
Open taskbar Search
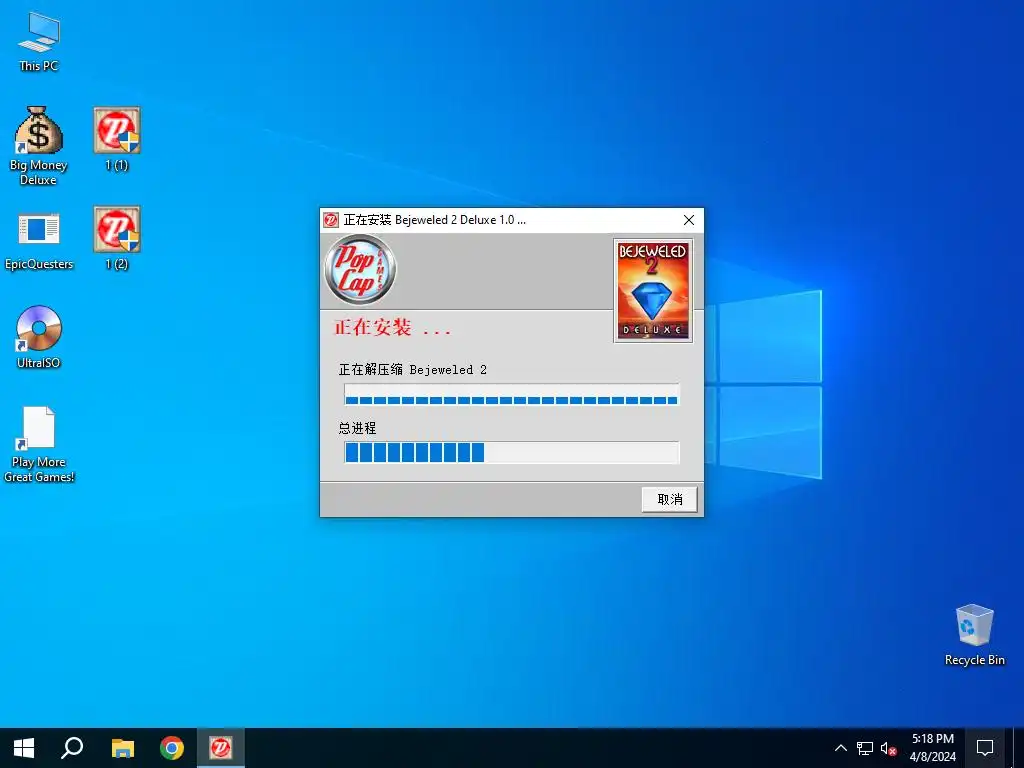(72, 748)
